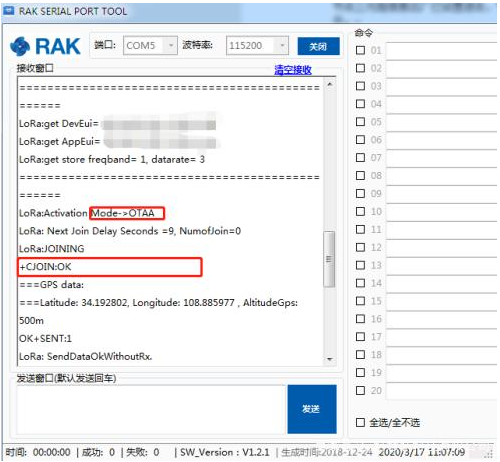Click the blue 发送 button
This screenshot has width=500, height=462.
pos(312,409)
